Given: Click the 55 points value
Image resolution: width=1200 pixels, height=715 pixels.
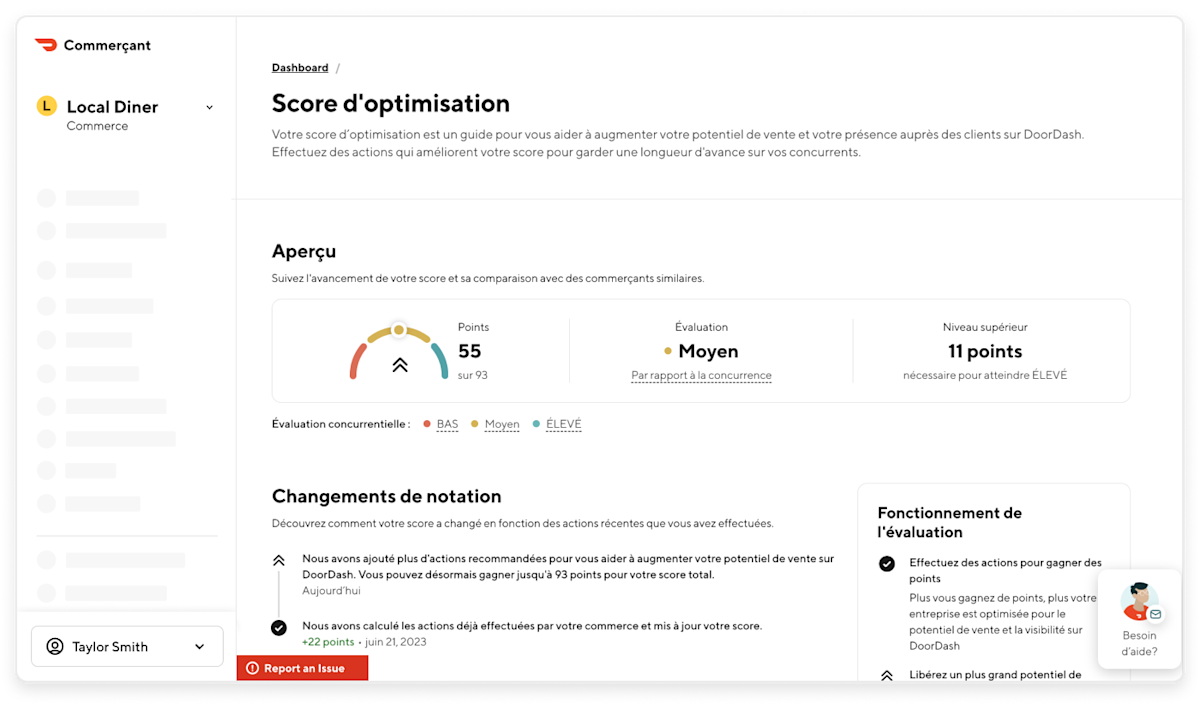Looking at the screenshot, I should pos(470,351).
